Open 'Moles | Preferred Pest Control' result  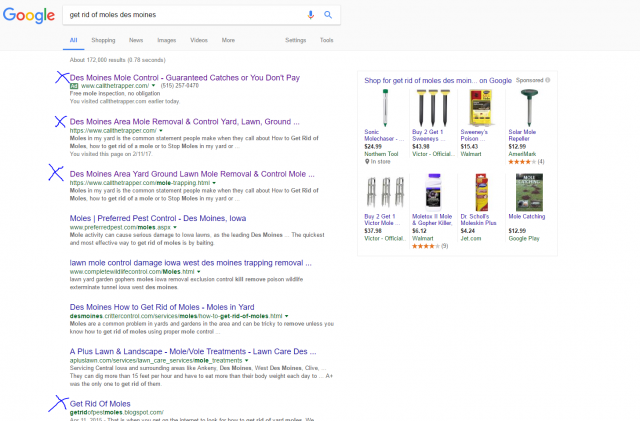click(158, 218)
